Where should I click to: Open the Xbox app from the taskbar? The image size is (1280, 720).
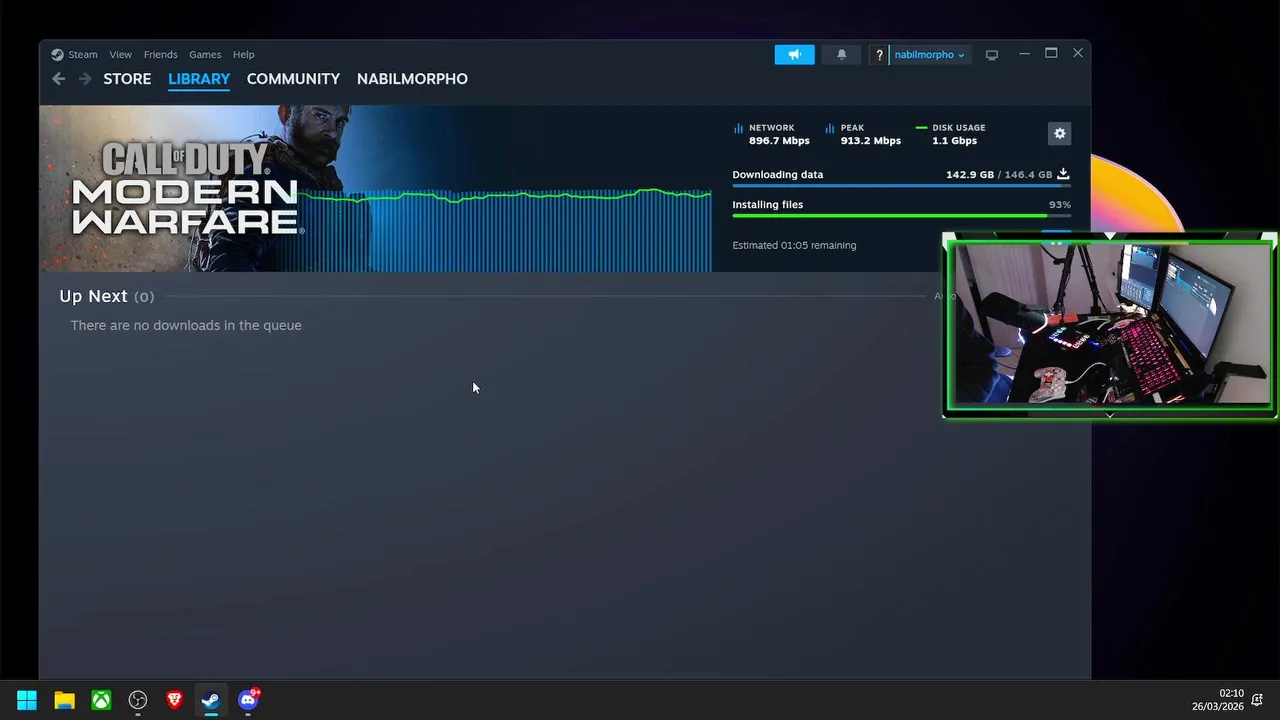click(101, 700)
